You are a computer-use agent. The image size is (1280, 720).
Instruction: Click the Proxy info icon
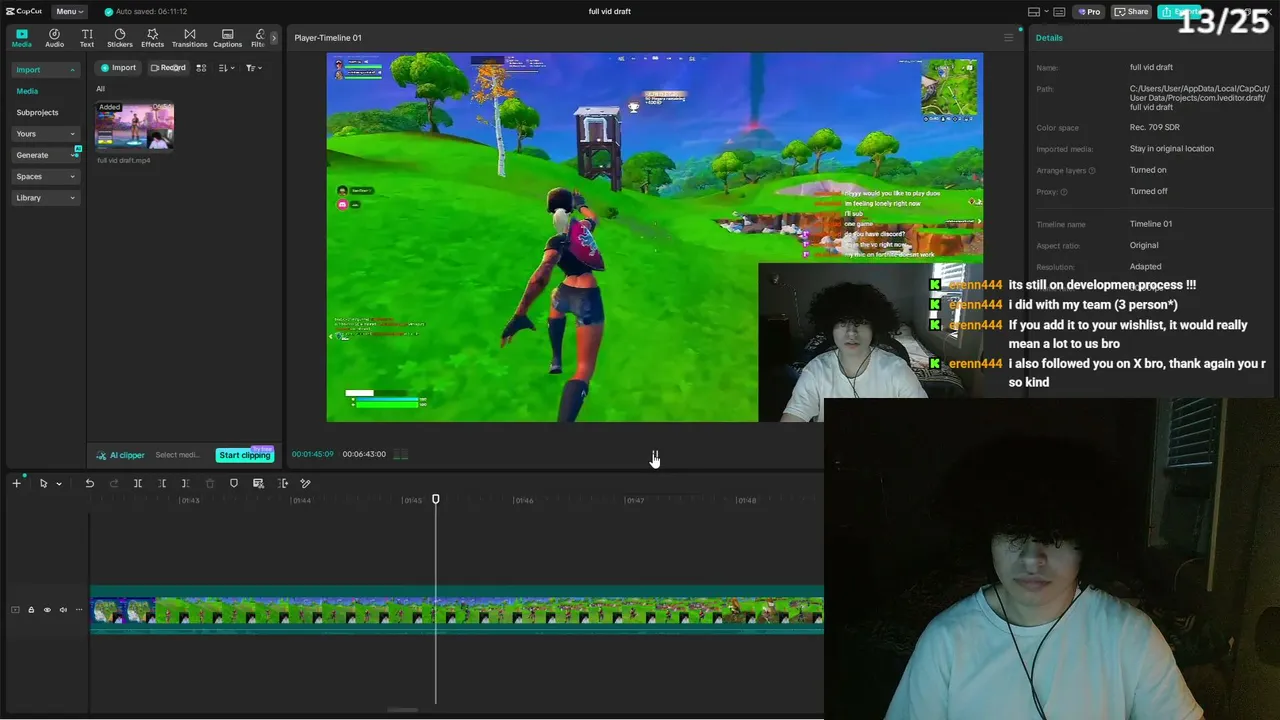coord(1063,192)
